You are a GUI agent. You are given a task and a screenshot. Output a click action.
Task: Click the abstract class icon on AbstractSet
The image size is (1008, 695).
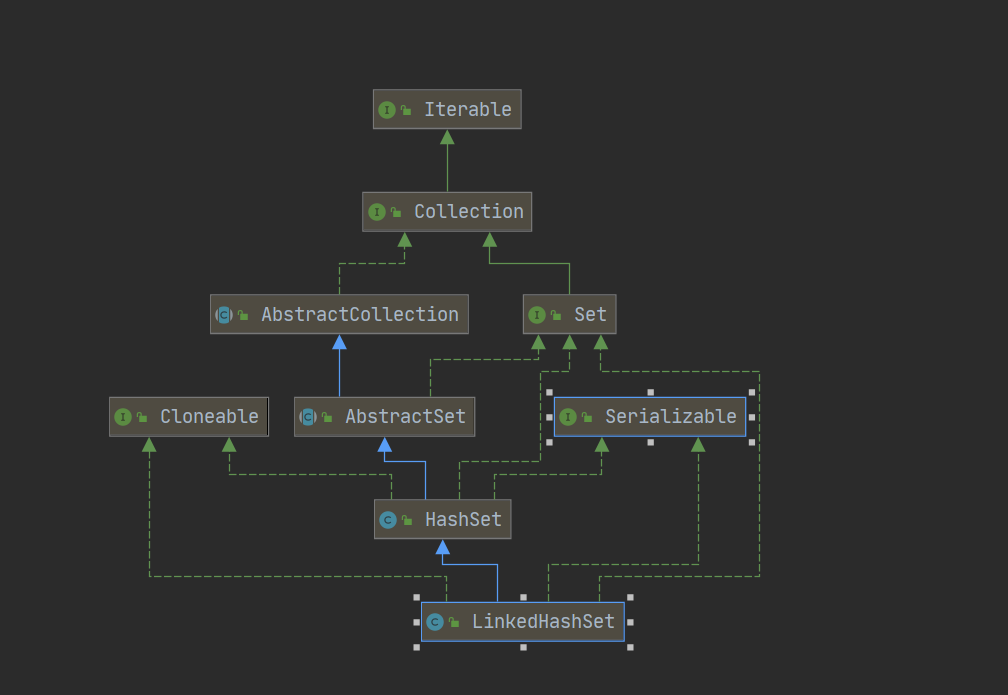point(308,417)
